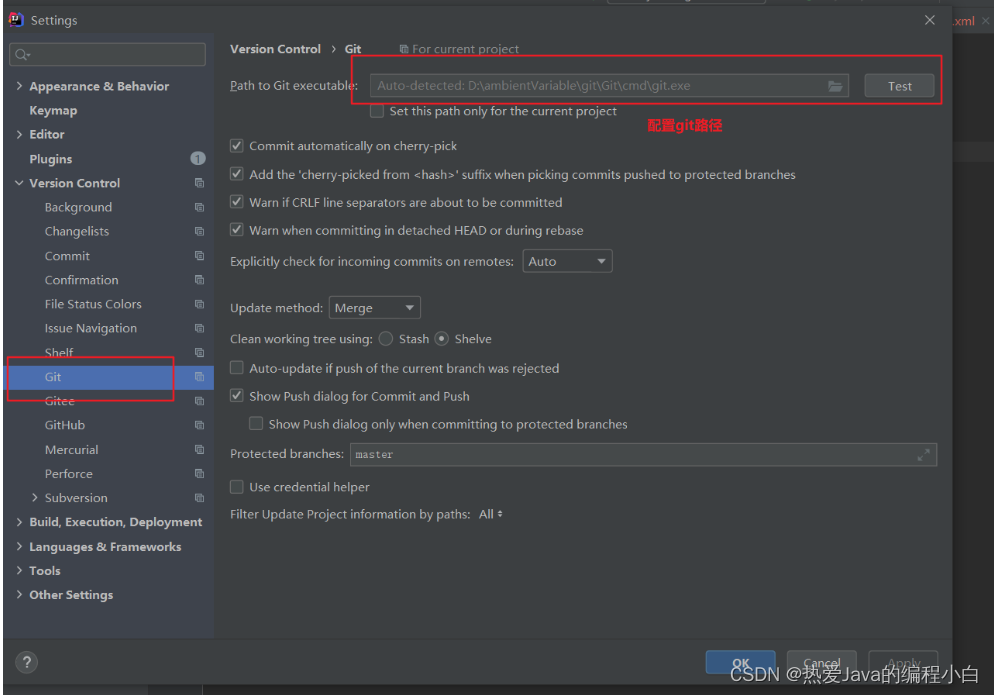Screen dimensions: 994x695
Task: Click the Apply button
Action: coord(903,663)
